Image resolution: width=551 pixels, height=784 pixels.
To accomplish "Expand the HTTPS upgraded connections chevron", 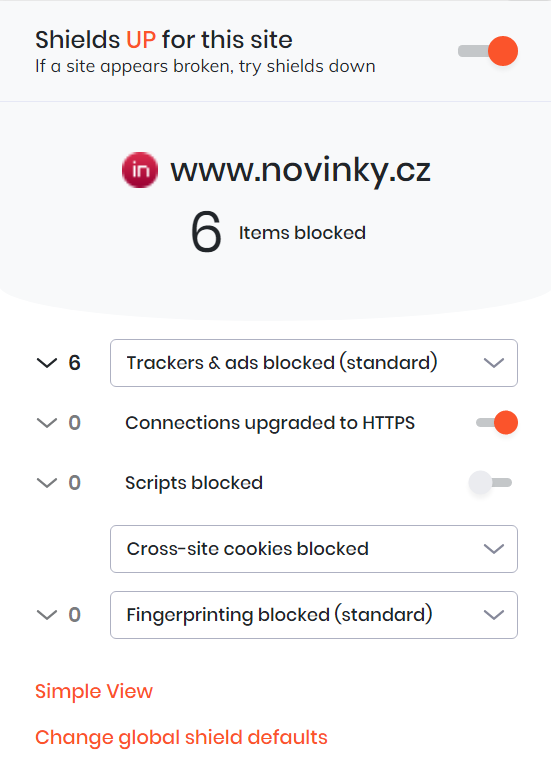I will 47,423.
